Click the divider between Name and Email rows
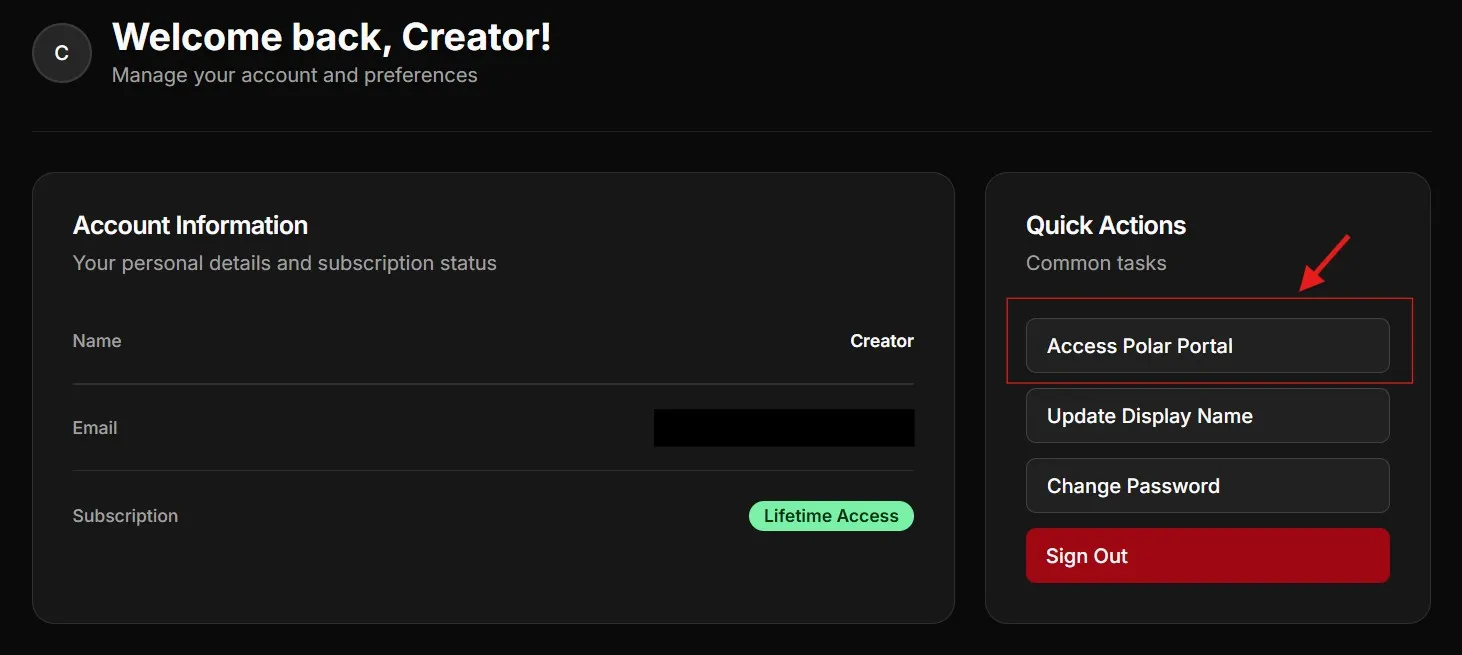 point(493,384)
